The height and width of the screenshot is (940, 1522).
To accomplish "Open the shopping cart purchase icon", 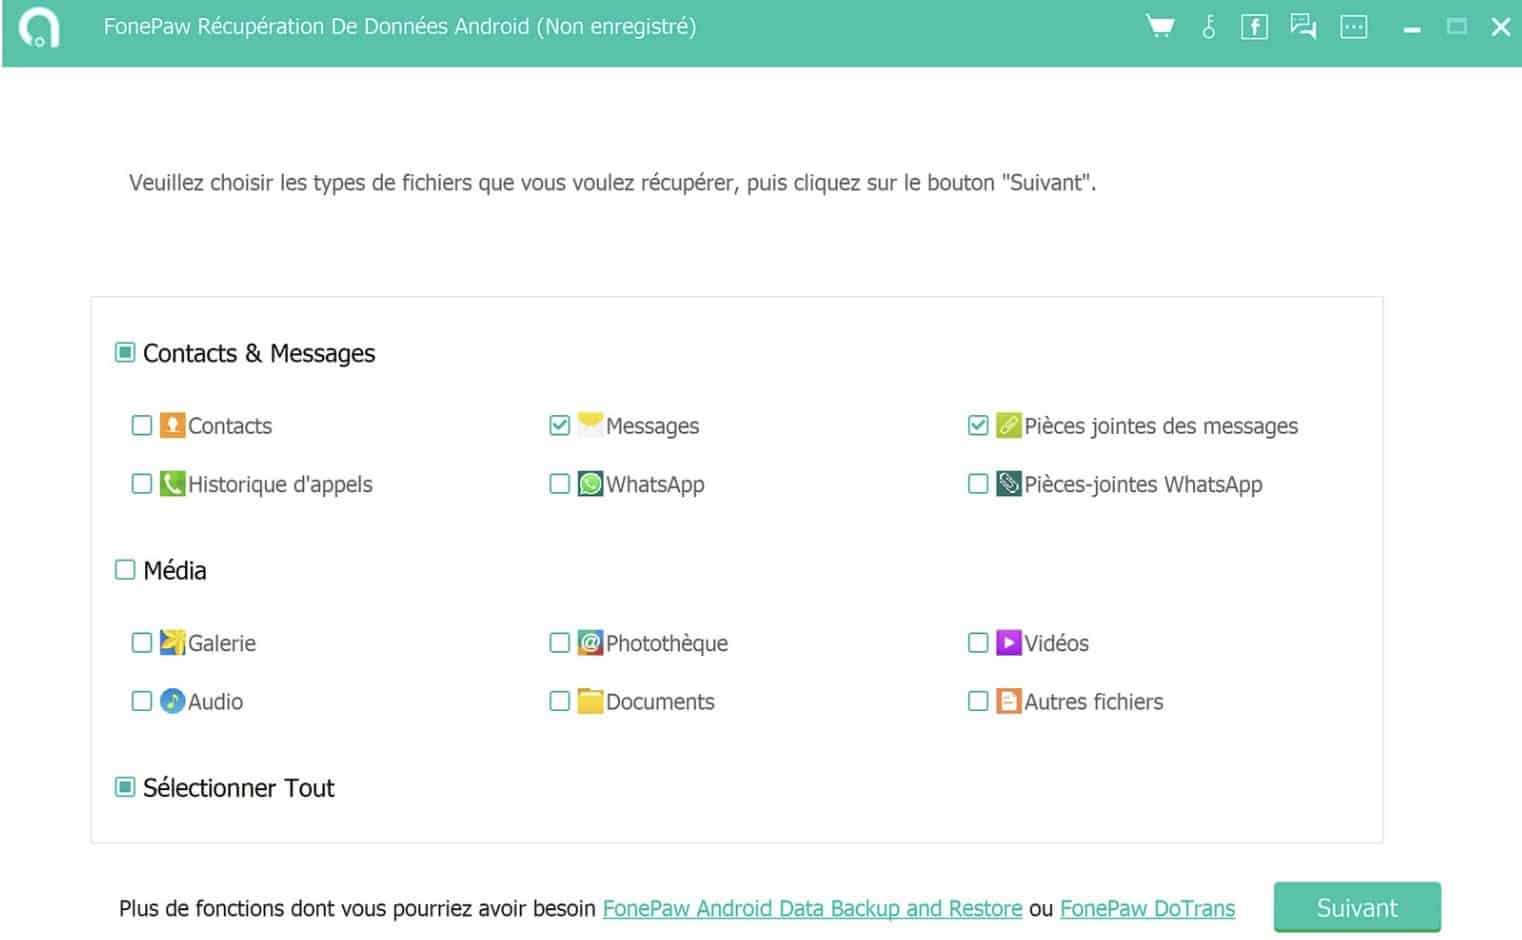I will (x=1160, y=26).
